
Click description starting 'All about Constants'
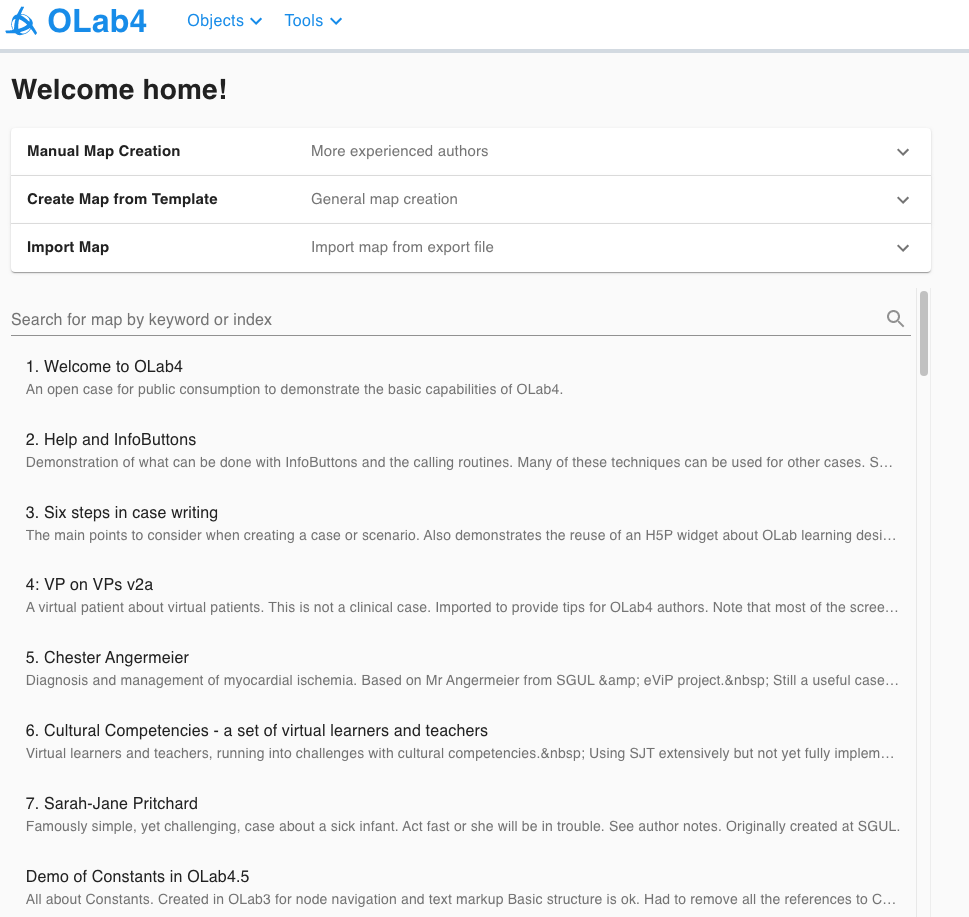461,899
